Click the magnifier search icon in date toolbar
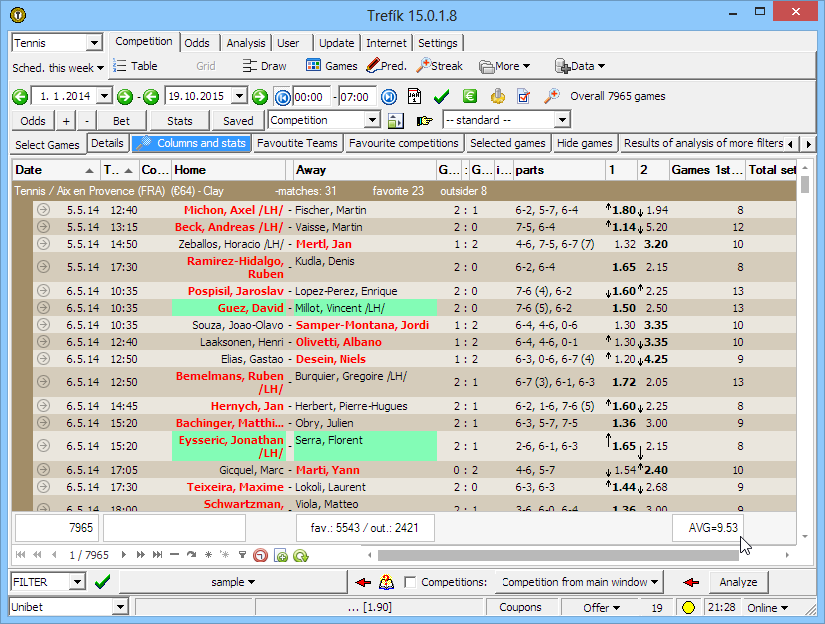Screen dimensions: 825x624 [x=551, y=97]
